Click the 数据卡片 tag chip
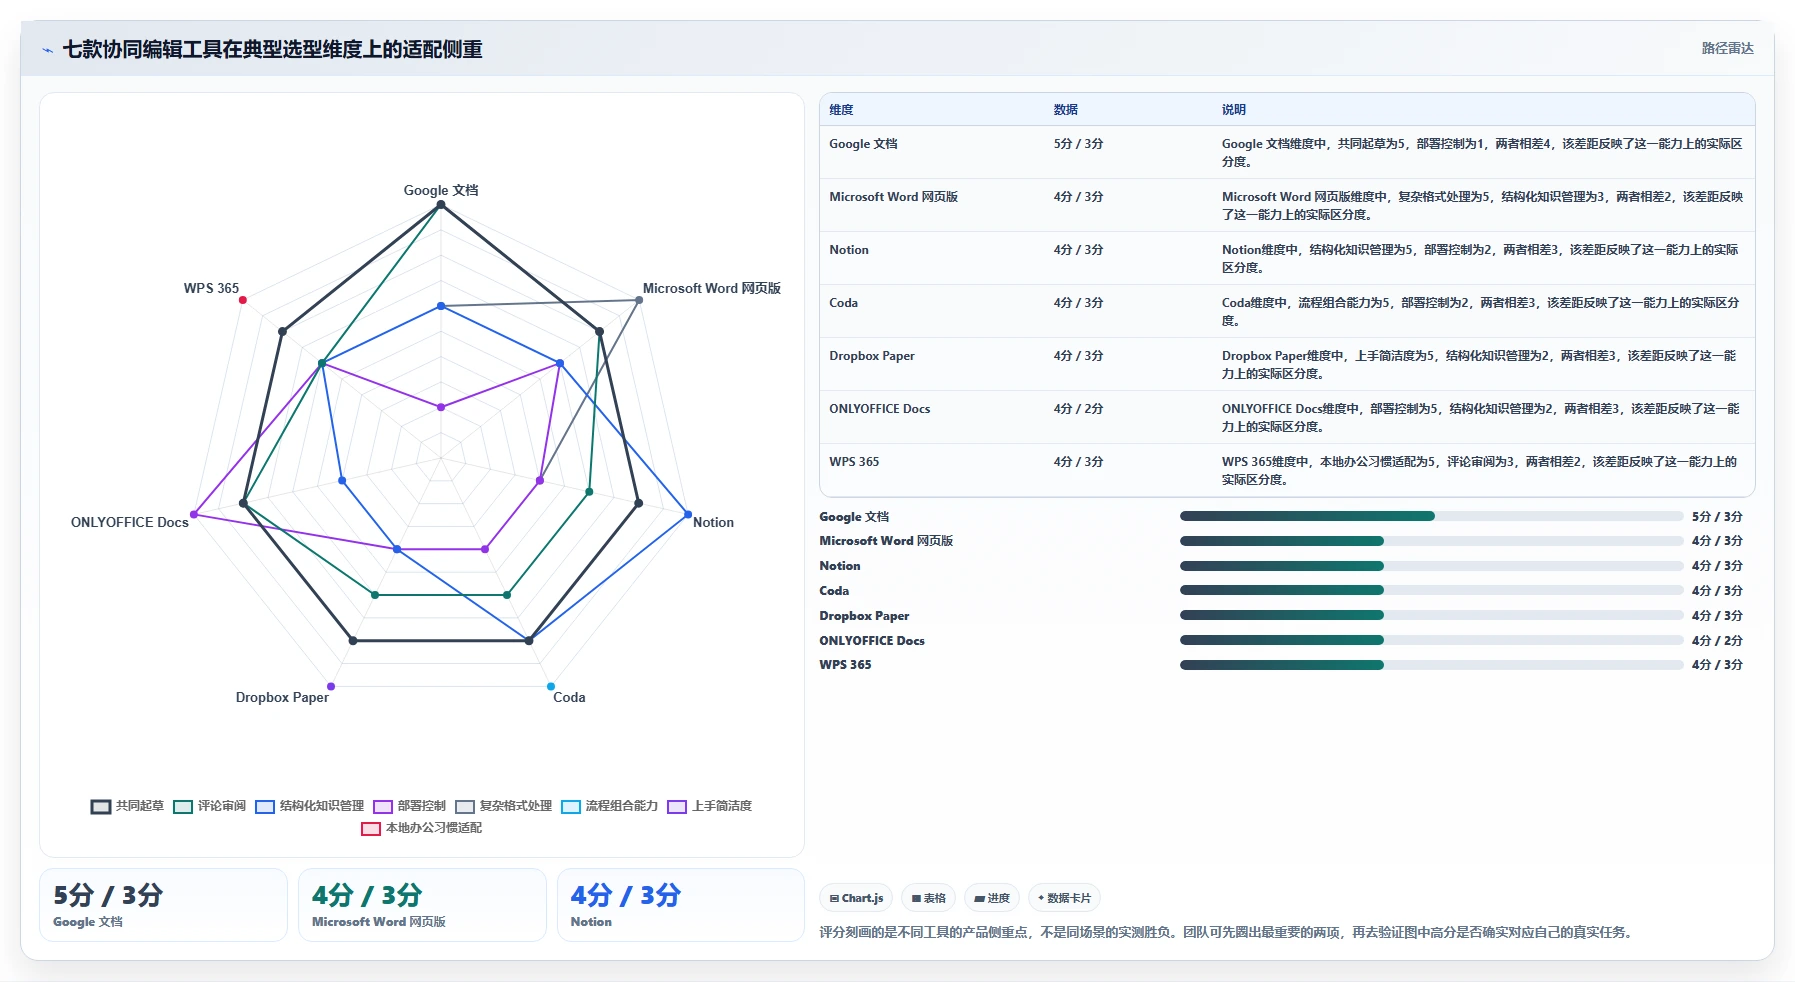 (1064, 898)
